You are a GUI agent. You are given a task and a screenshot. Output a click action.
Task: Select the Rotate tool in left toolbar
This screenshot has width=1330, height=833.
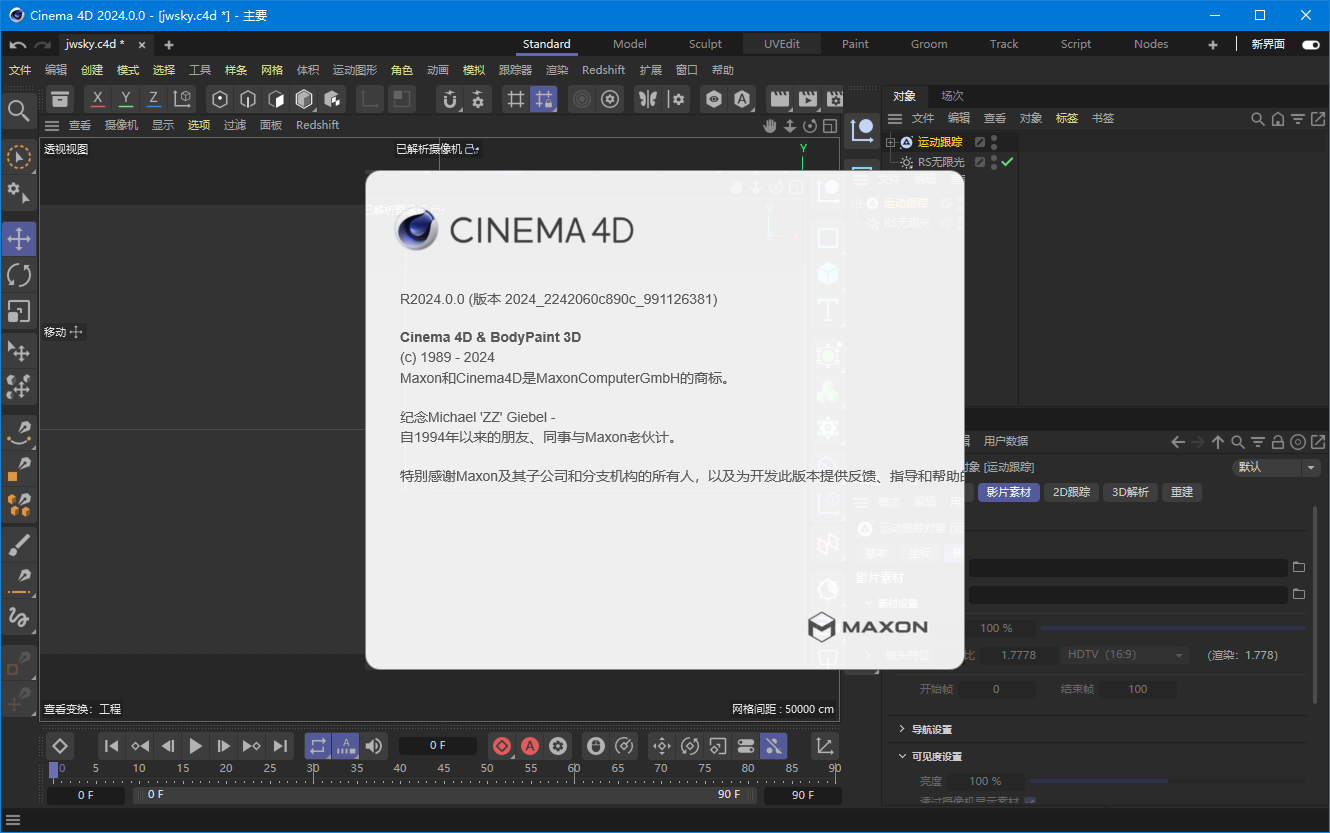click(x=18, y=274)
